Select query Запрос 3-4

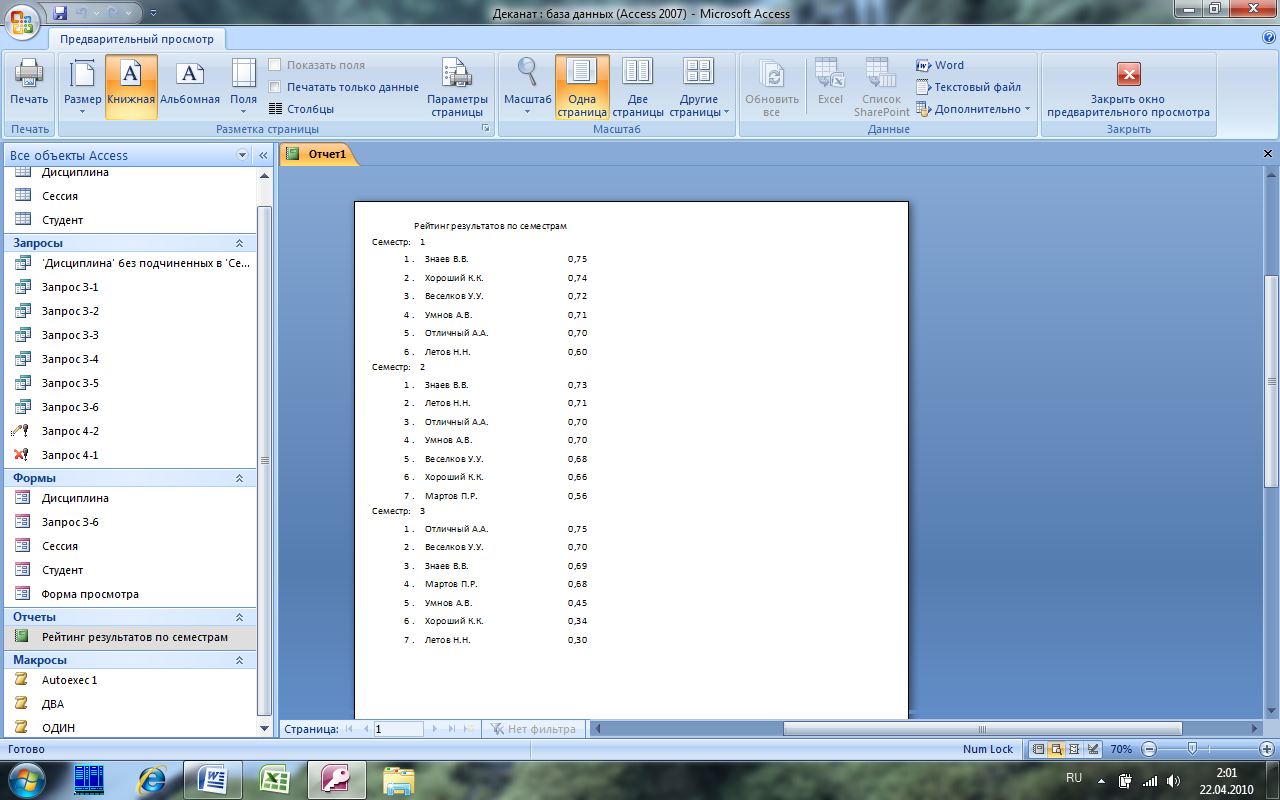[130, 359]
